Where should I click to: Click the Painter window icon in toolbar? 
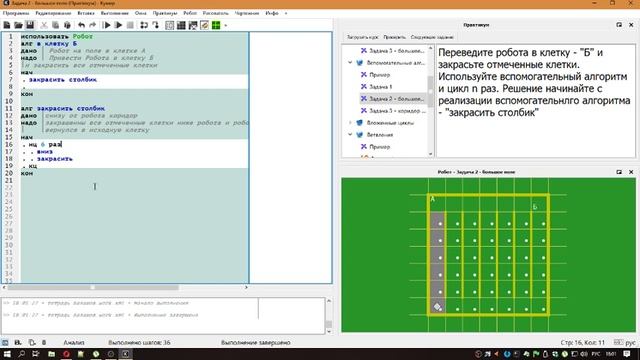point(193,25)
